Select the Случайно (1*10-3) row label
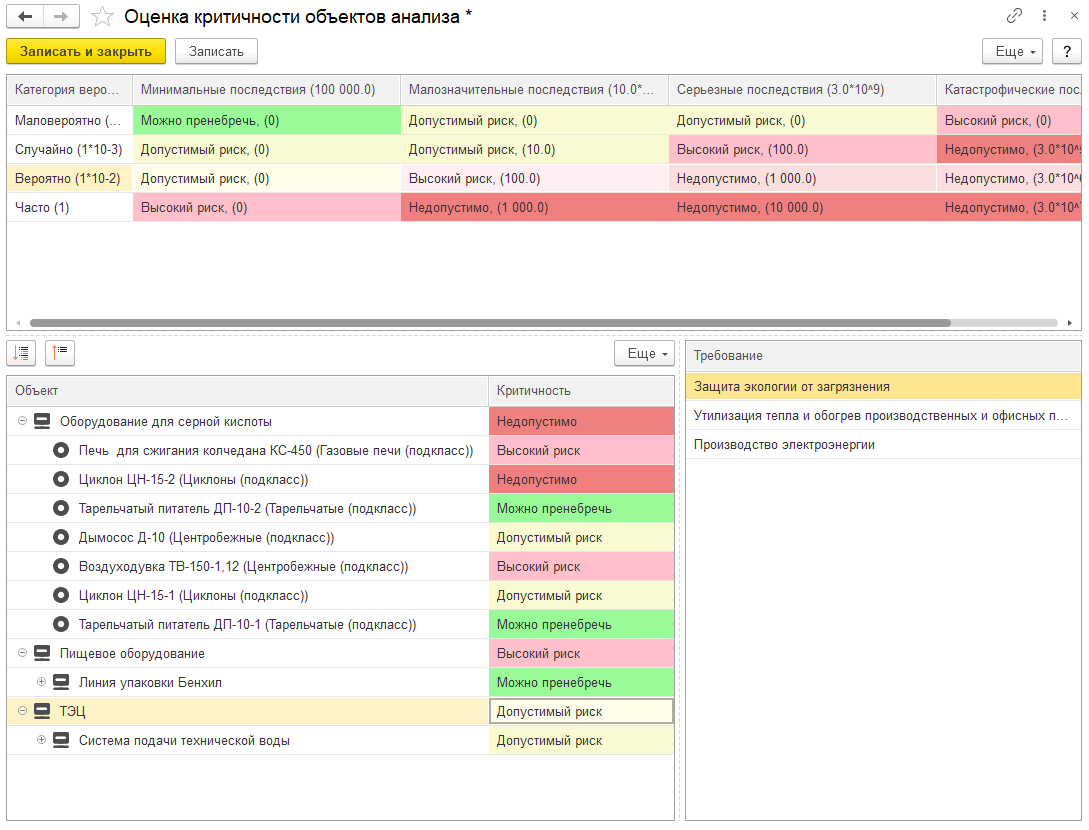The image size is (1089, 830). coord(70,149)
